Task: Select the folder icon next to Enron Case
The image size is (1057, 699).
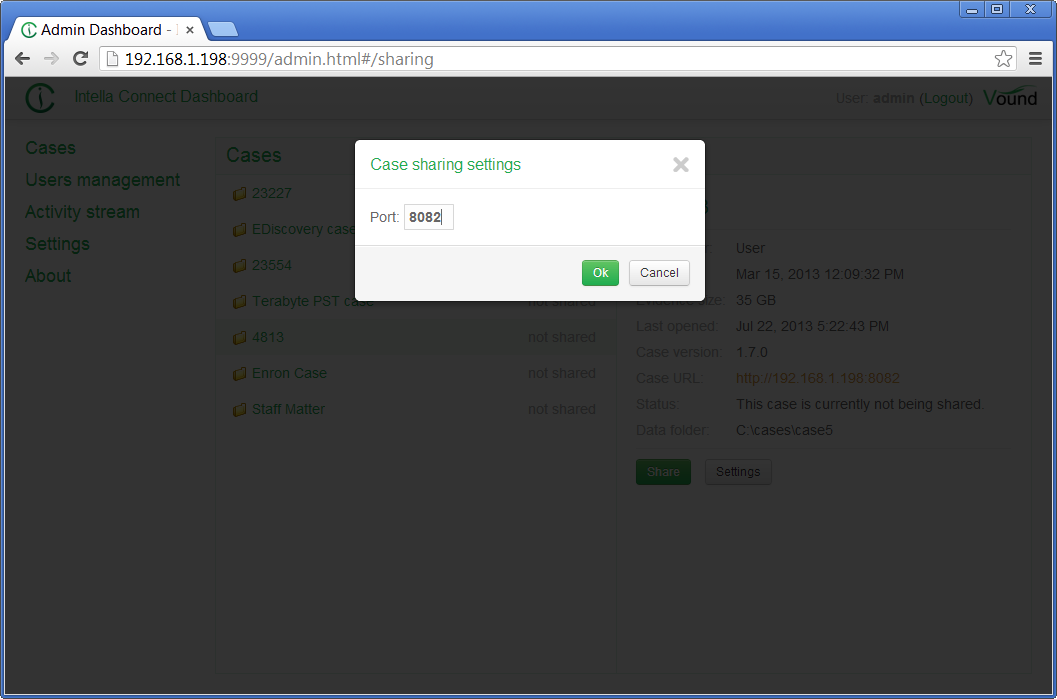Action: point(240,373)
